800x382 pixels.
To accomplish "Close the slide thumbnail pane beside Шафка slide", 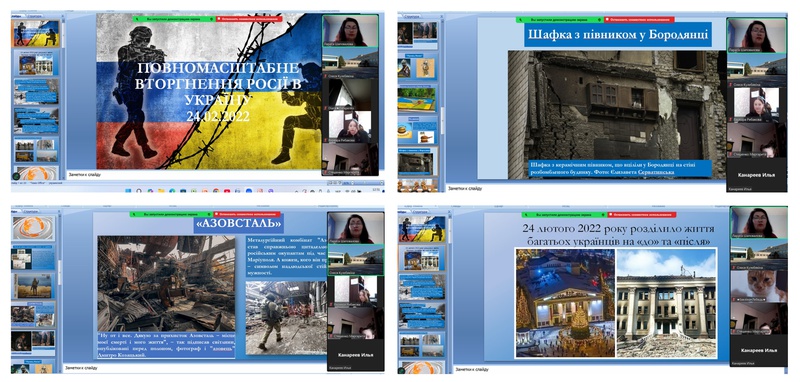I will [442, 16].
